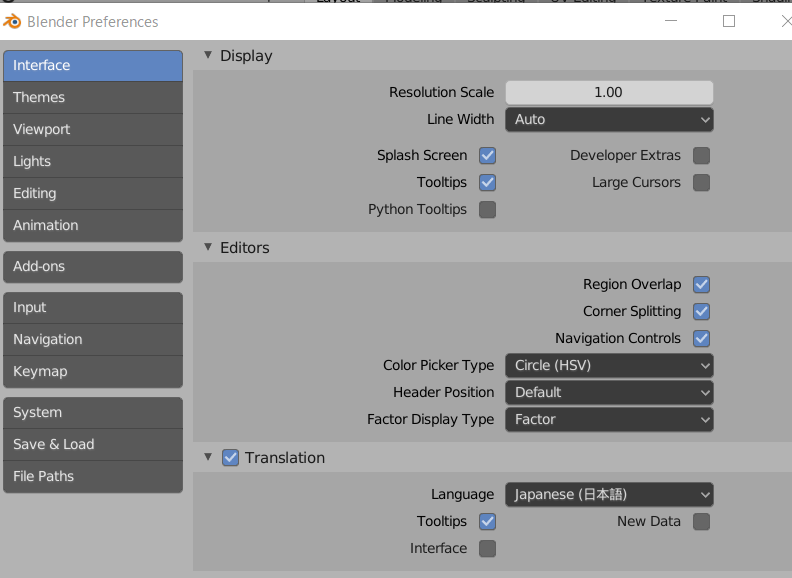Enable Large Cursors option
792x578 pixels.
pyautogui.click(x=701, y=183)
